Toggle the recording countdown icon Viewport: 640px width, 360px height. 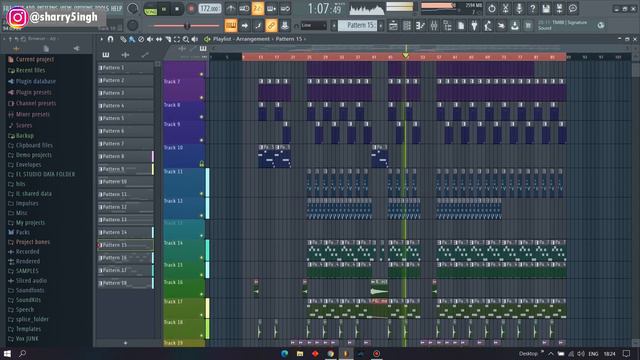click(x=258, y=9)
